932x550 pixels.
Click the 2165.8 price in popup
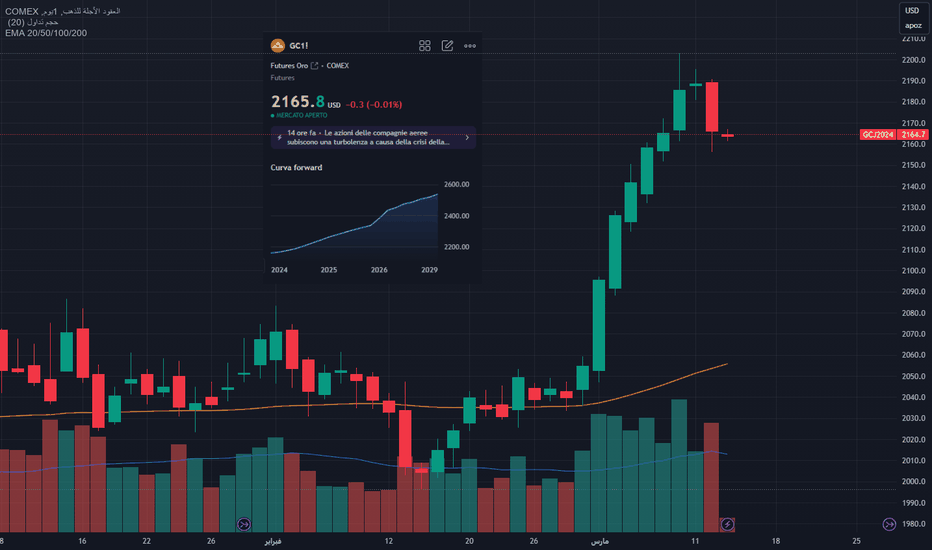298,102
